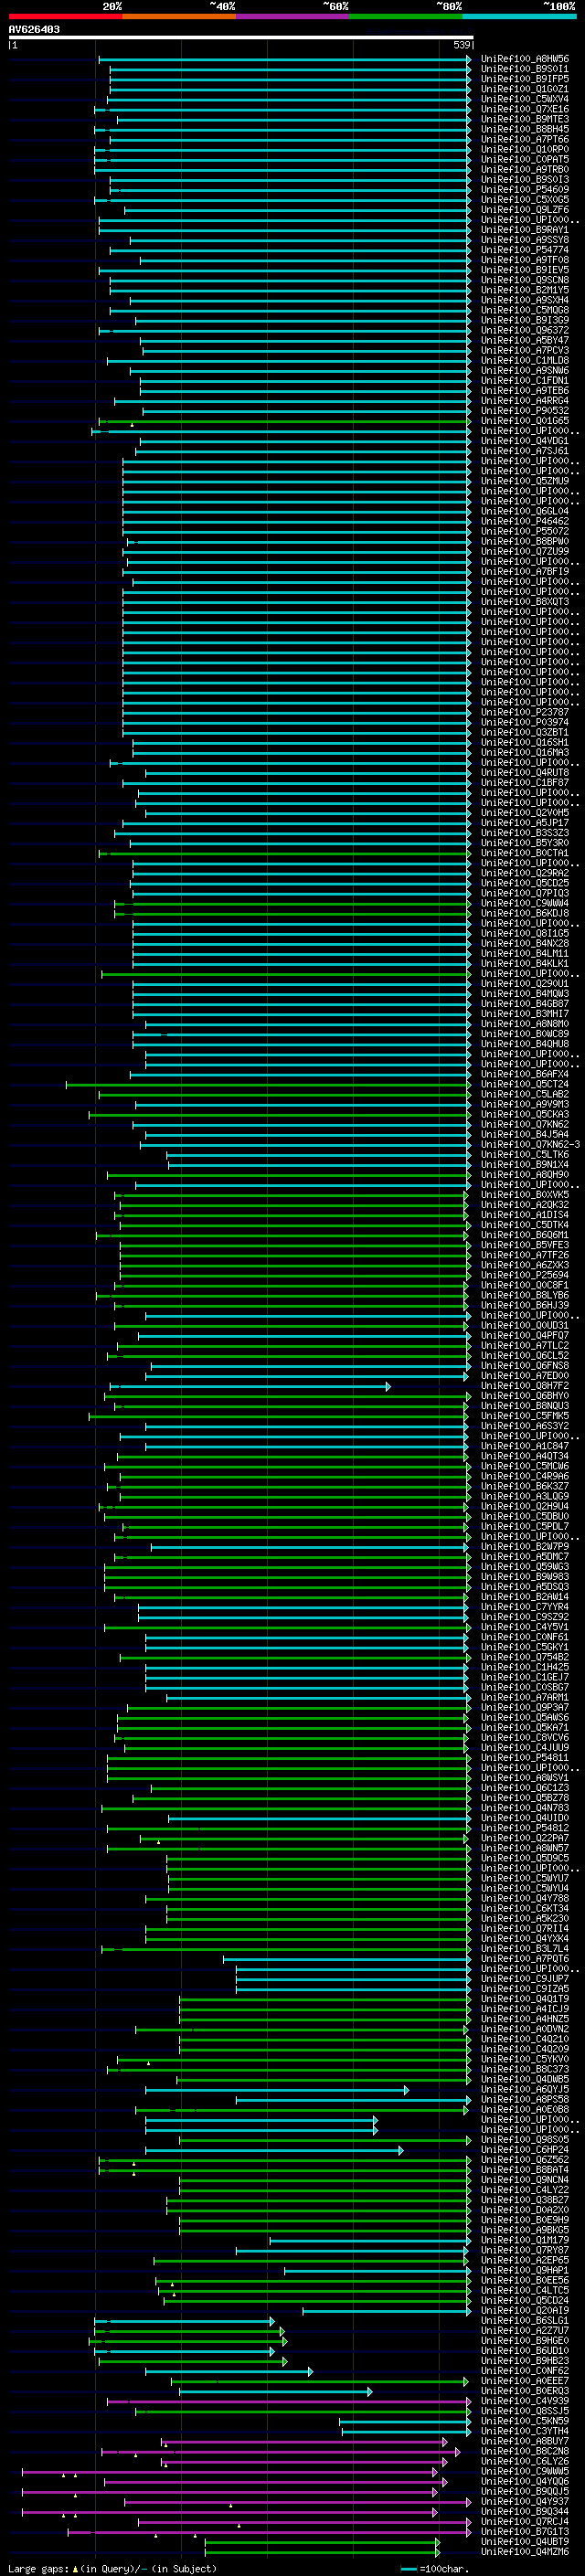
Task: Click the cyan bar for UniRef100_Q20AI9
Action: (387, 2311)
